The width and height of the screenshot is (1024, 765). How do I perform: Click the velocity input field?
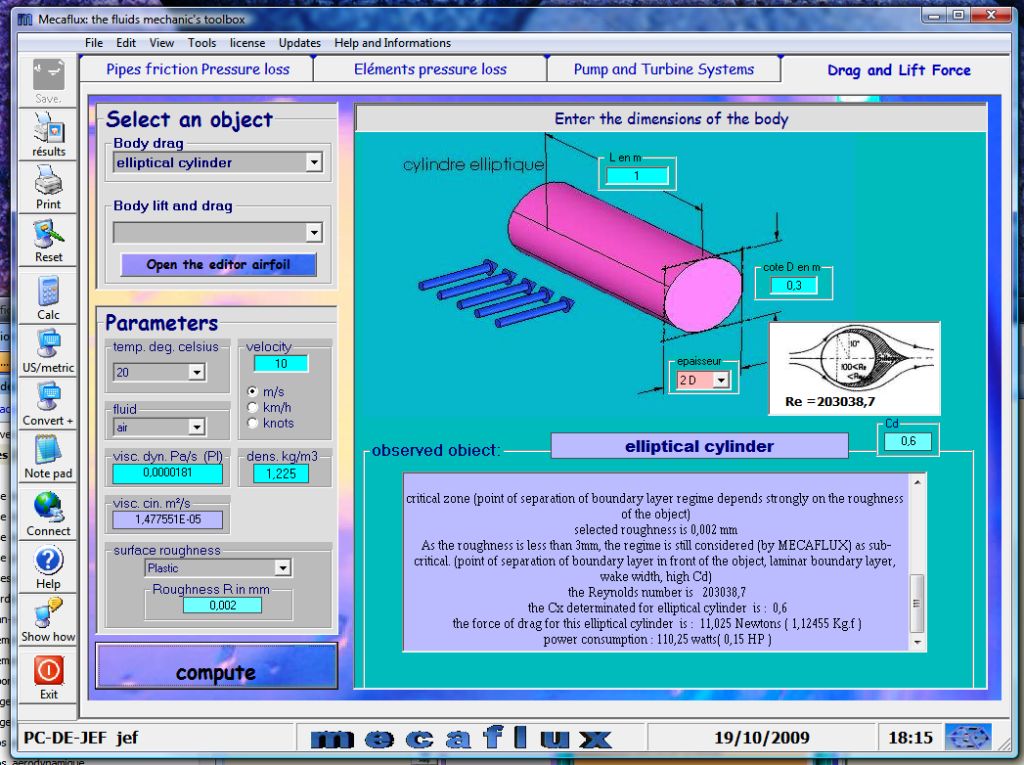[281, 364]
